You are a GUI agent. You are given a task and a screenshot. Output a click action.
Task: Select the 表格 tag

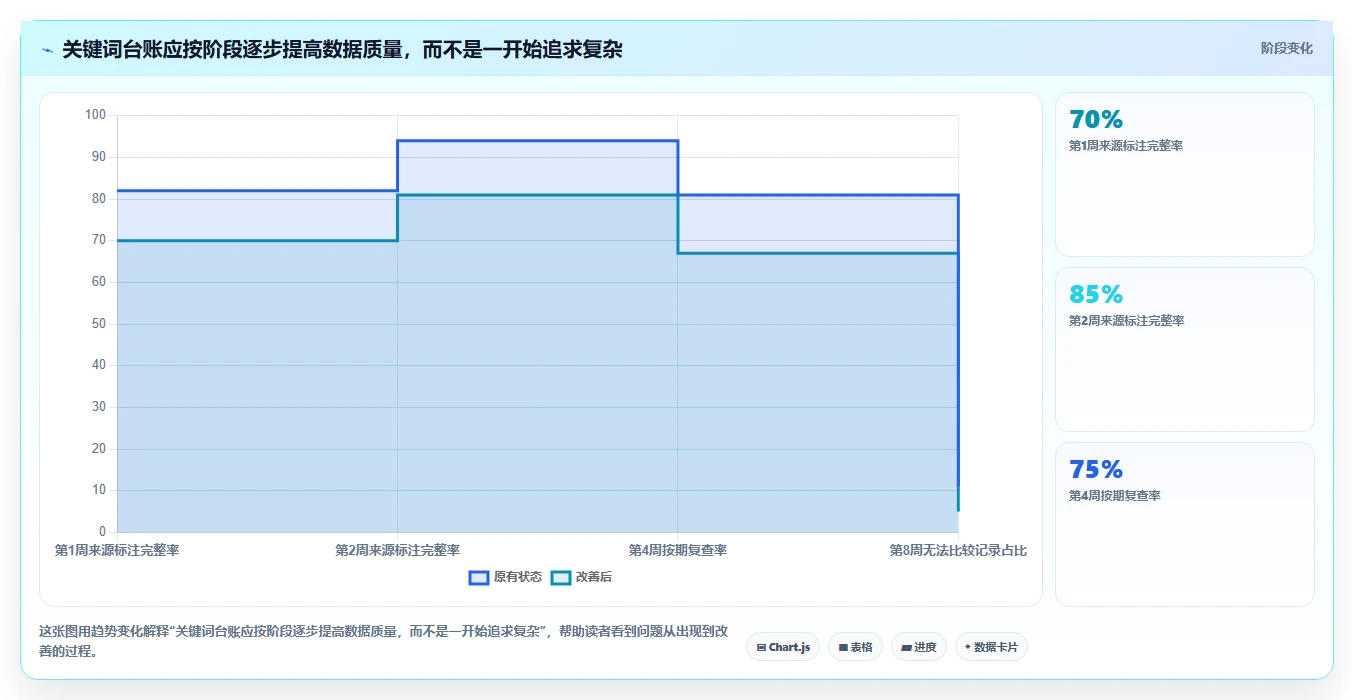click(855, 647)
